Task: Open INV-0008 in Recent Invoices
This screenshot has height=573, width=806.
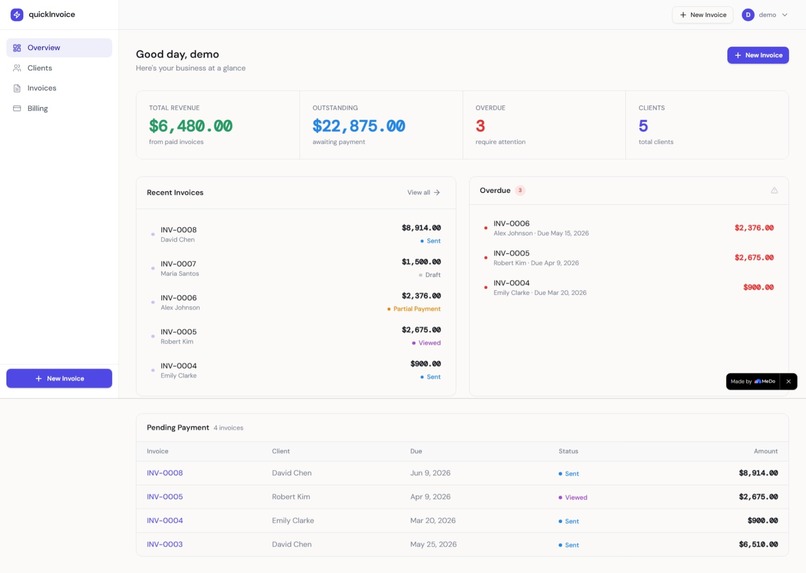Action: coord(296,234)
